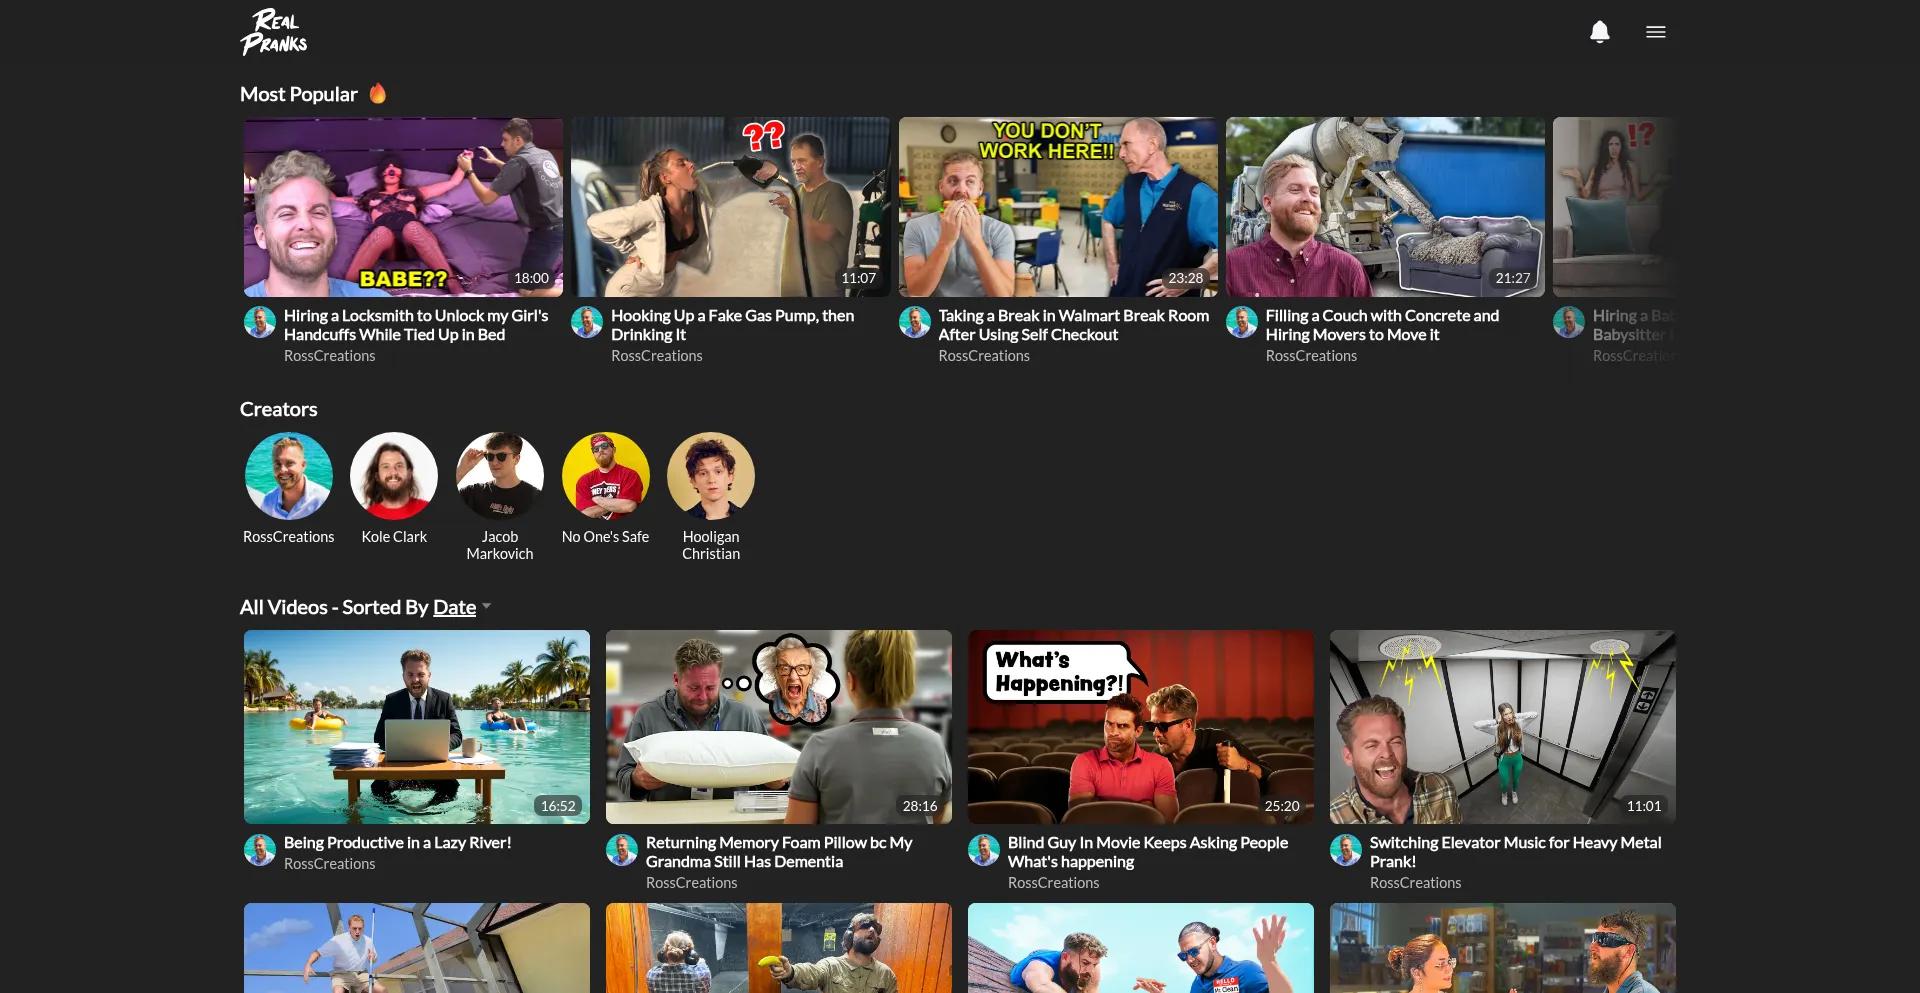Play the Lazy River video thumbnail
Viewport: 1920px width, 993px height.
[417, 727]
